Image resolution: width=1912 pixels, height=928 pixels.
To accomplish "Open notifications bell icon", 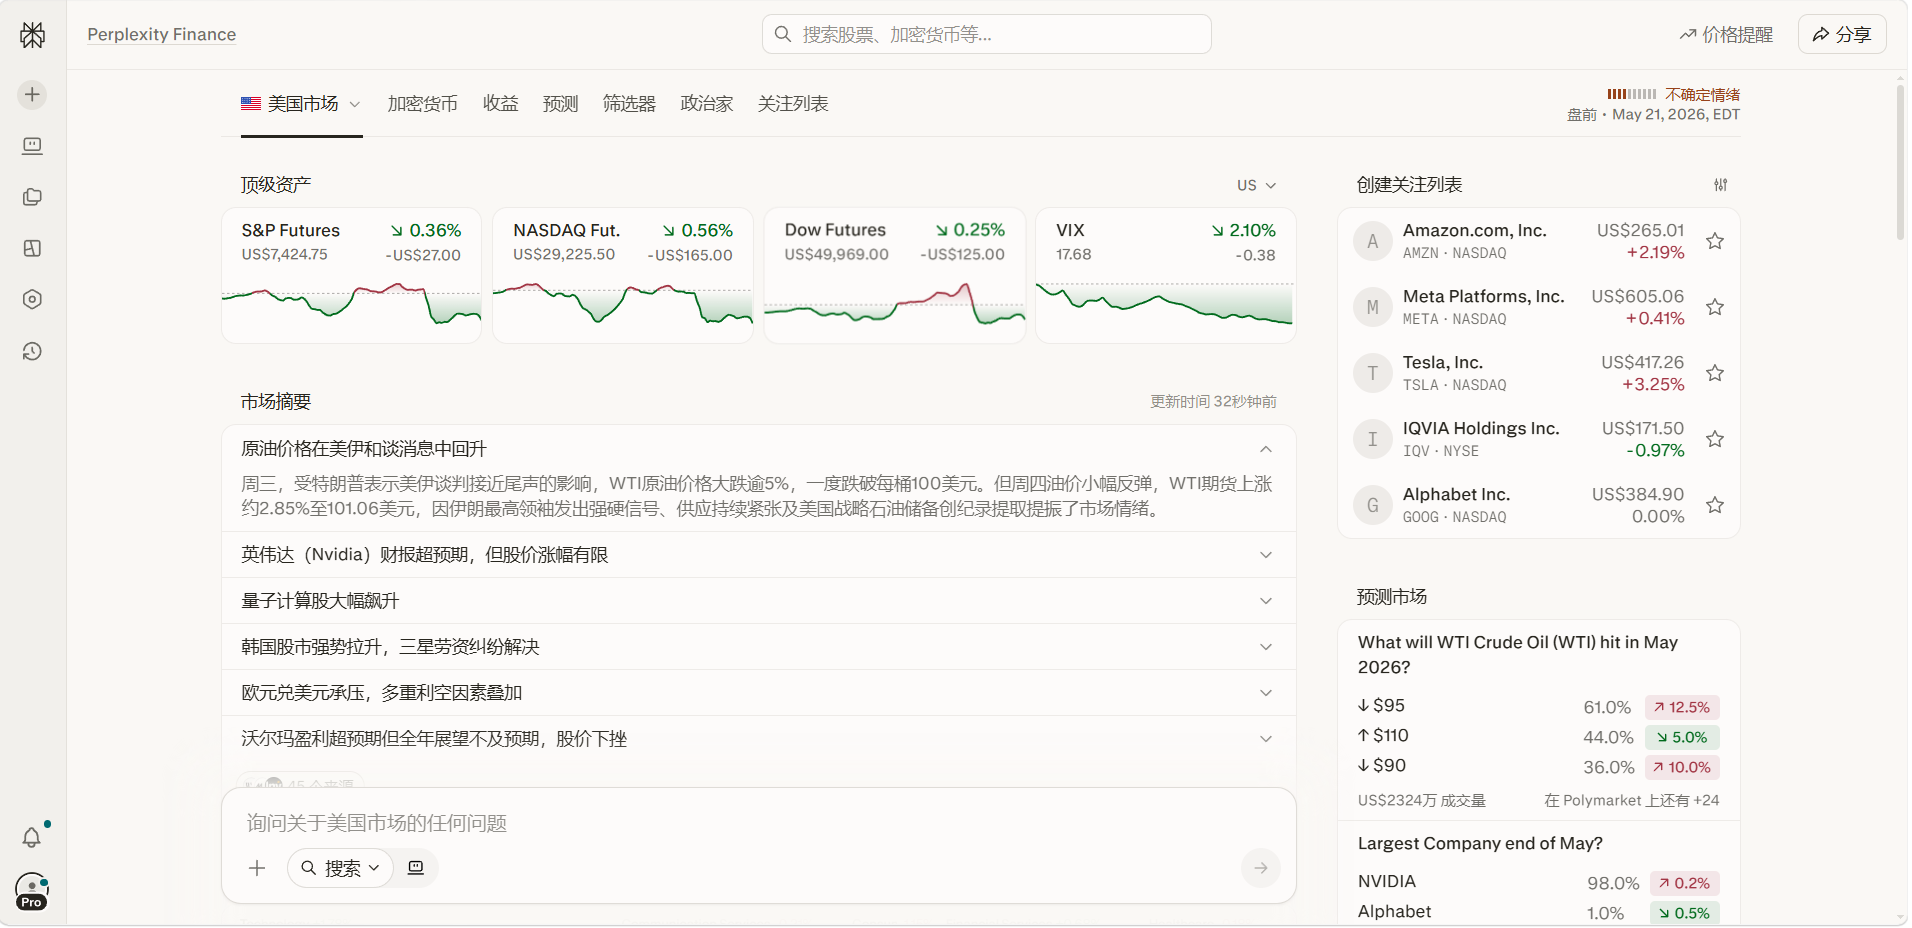I will click(x=32, y=837).
